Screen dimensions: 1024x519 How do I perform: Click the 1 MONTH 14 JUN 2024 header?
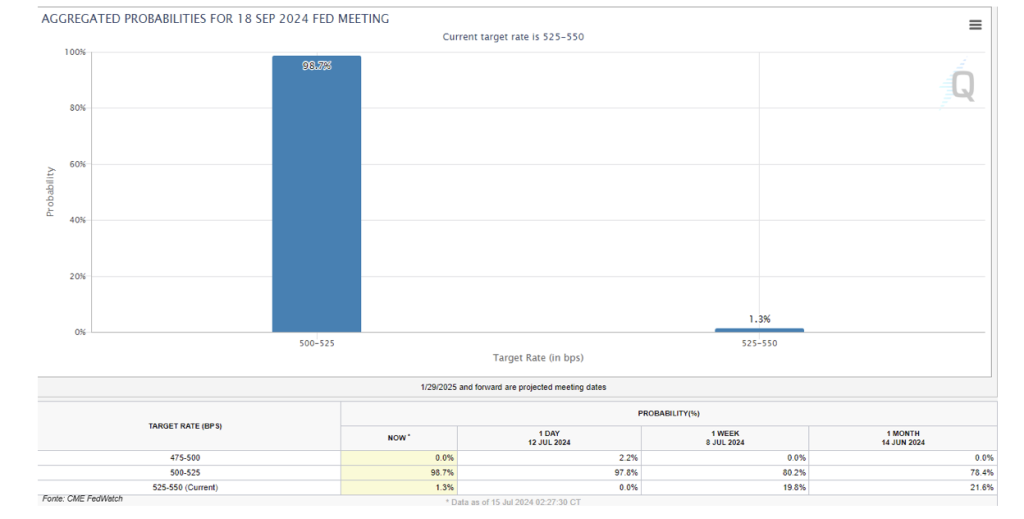pos(903,438)
